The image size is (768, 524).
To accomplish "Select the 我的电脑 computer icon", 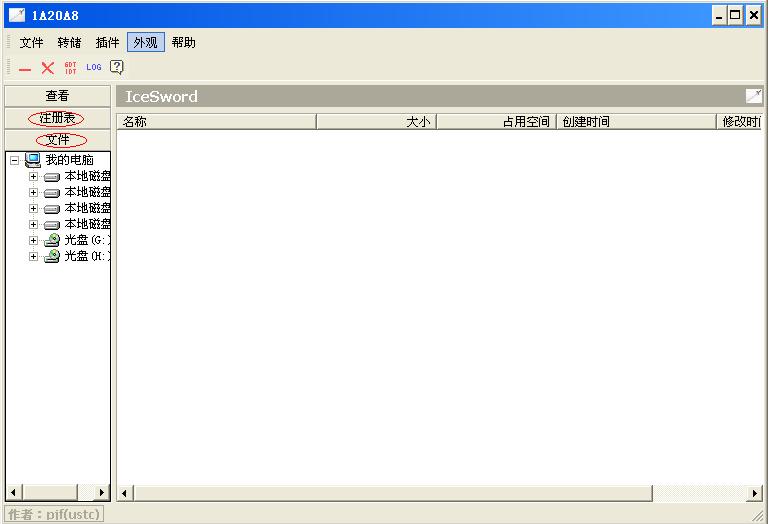I will coord(33,160).
